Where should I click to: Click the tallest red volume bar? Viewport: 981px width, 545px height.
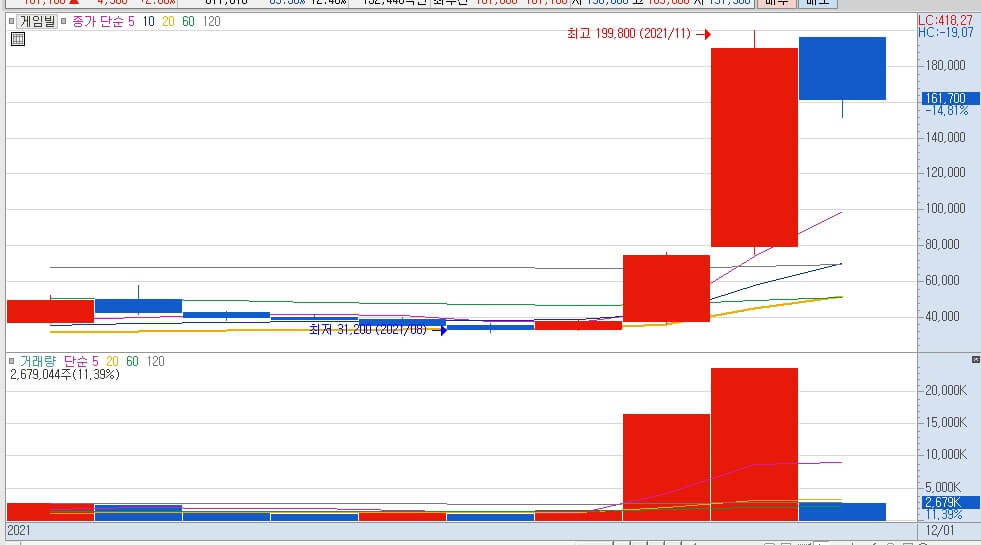754,444
